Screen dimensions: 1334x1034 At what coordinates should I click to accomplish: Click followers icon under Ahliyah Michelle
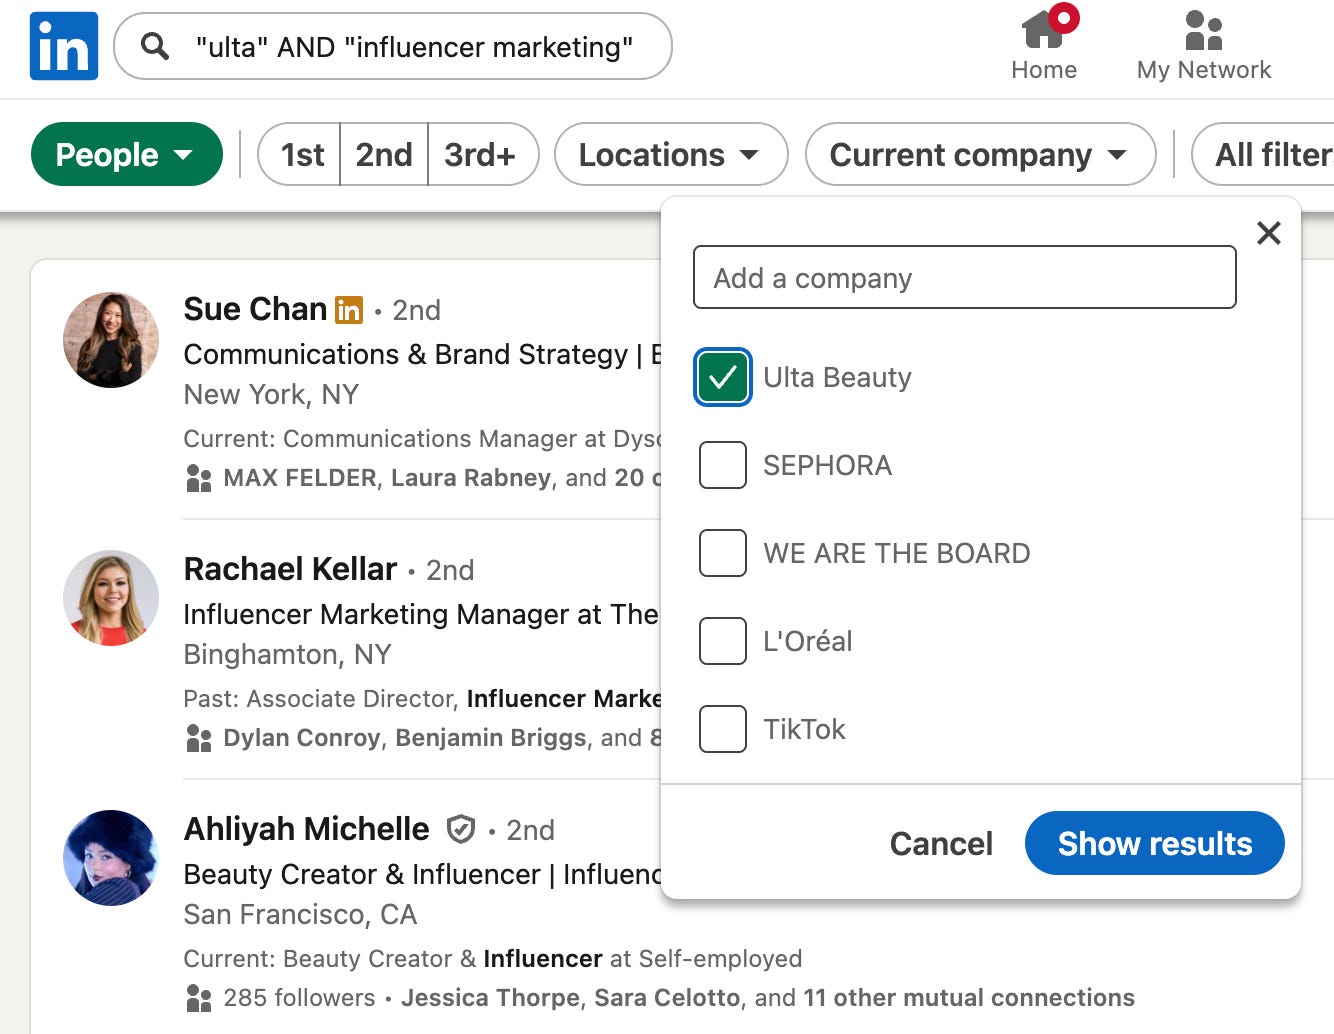pyautogui.click(x=199, y=998)
